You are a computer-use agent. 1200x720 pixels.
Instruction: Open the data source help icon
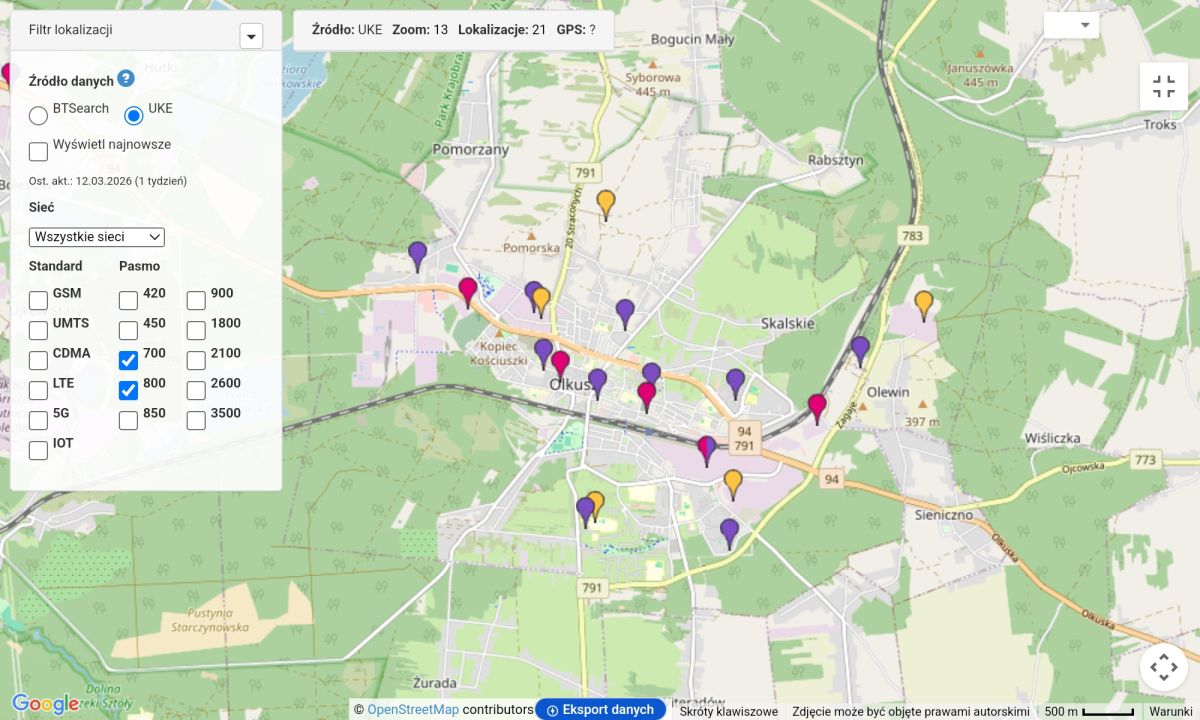point(126,78)
